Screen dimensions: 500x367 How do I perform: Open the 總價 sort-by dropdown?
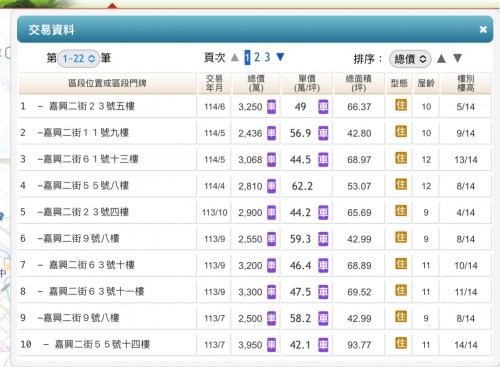tap(410, 59)
